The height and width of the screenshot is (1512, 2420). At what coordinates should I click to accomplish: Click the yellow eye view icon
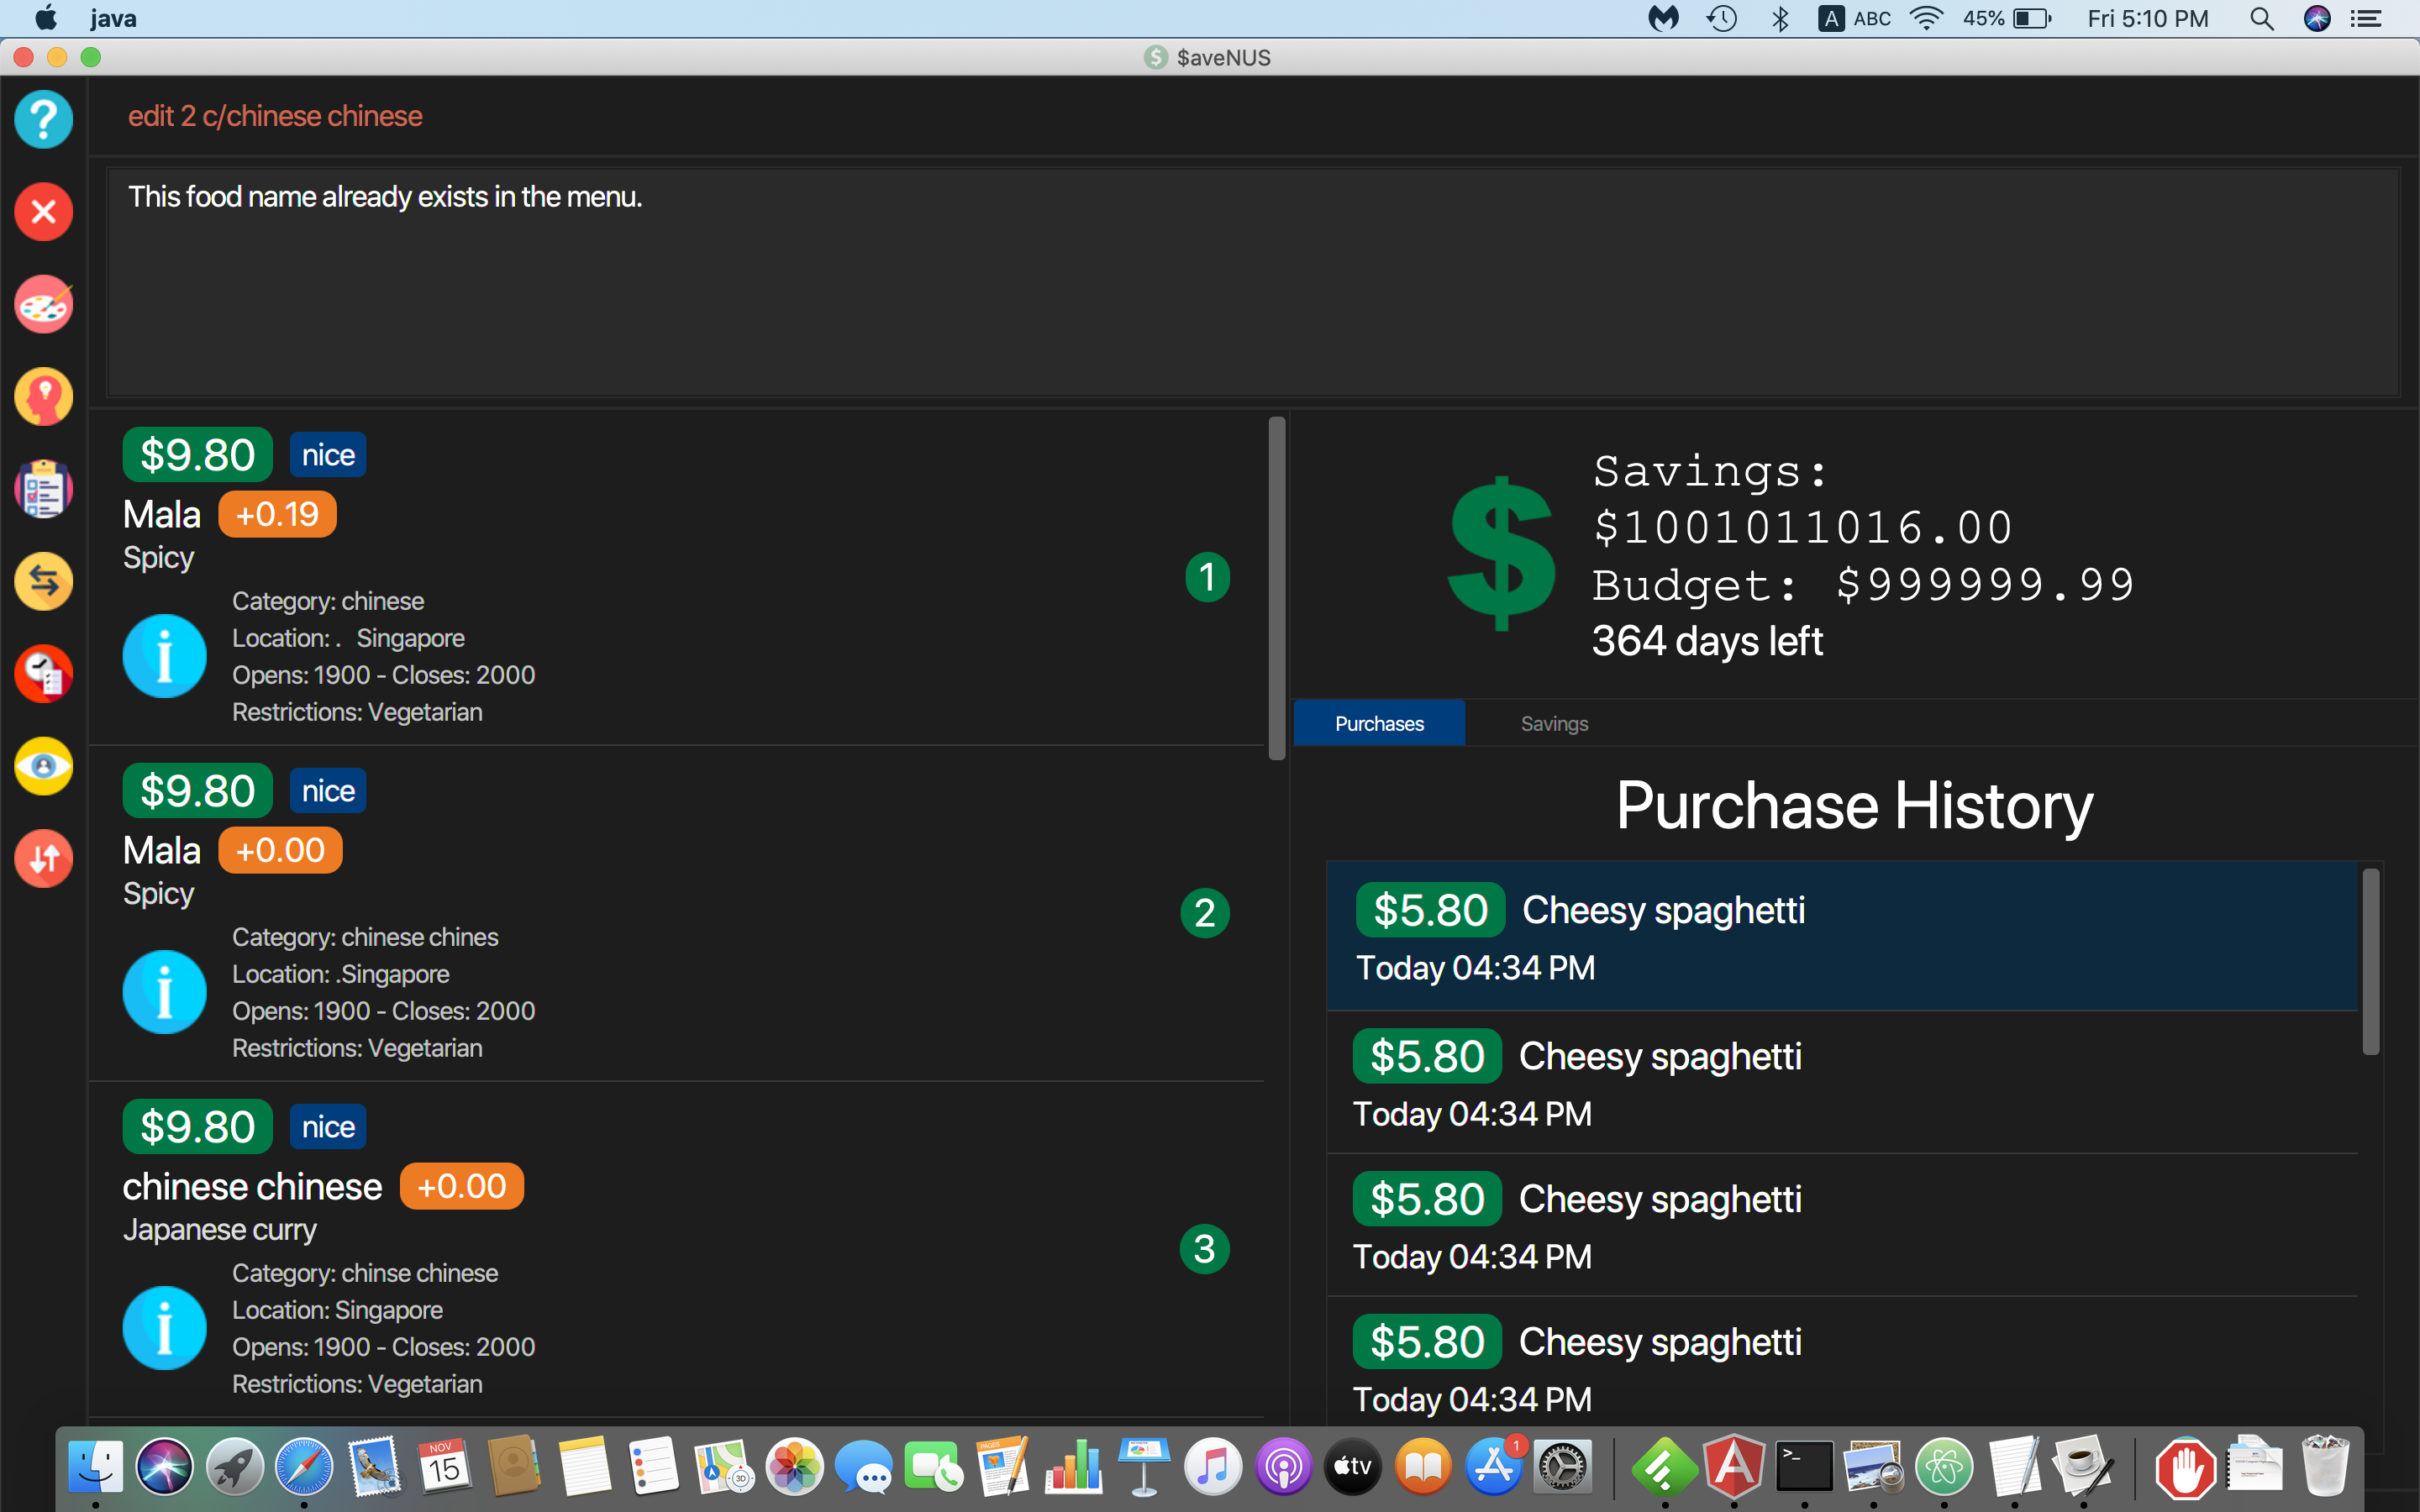coord(43,766)
